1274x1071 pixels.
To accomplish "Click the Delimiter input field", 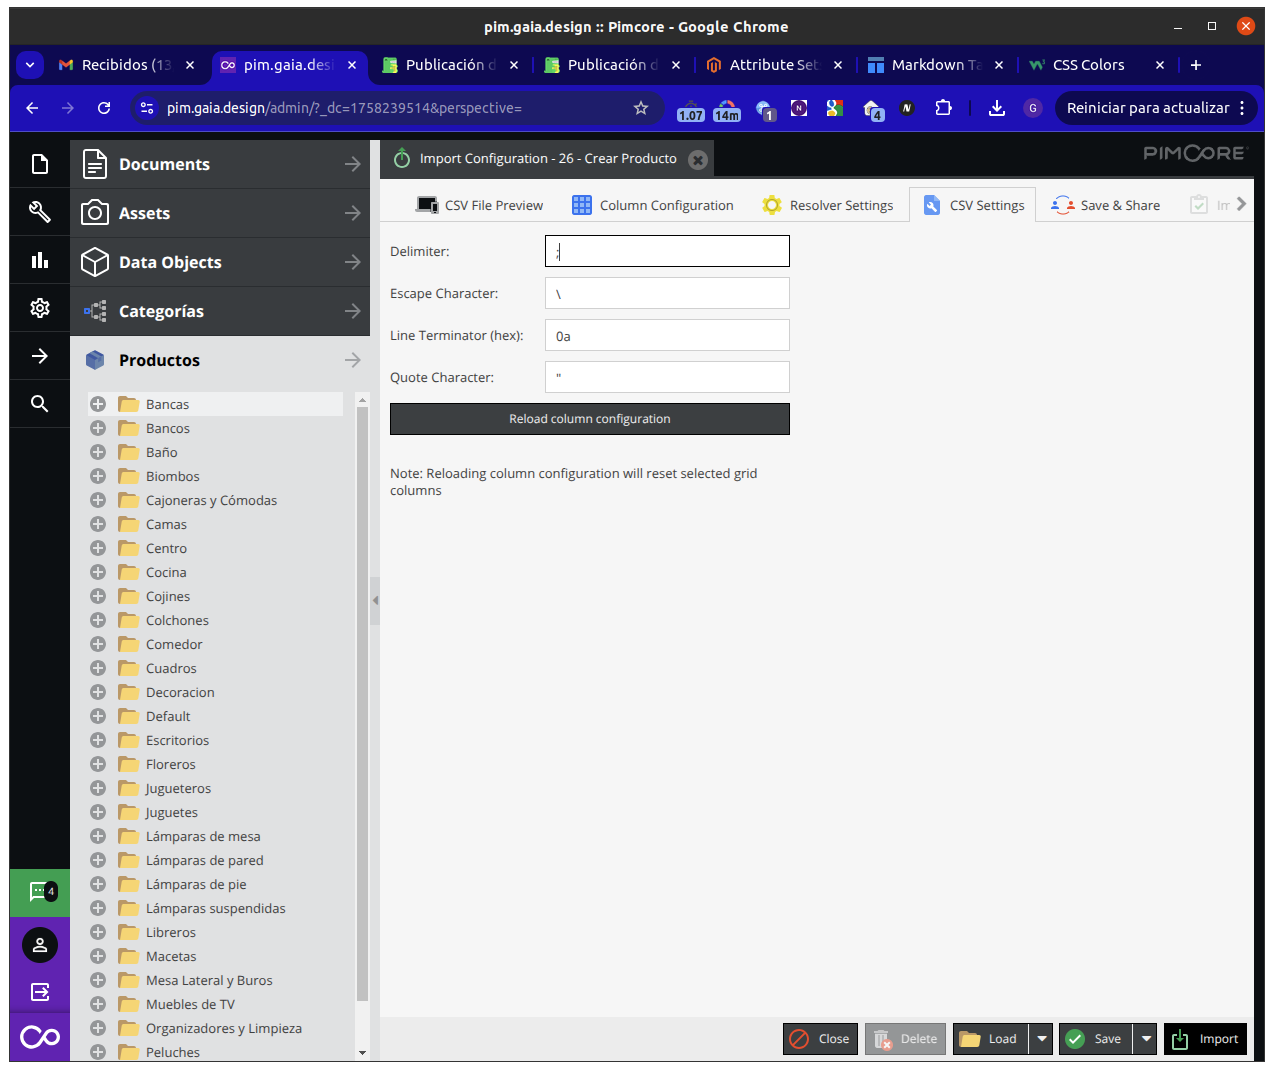I will (667, 252).
